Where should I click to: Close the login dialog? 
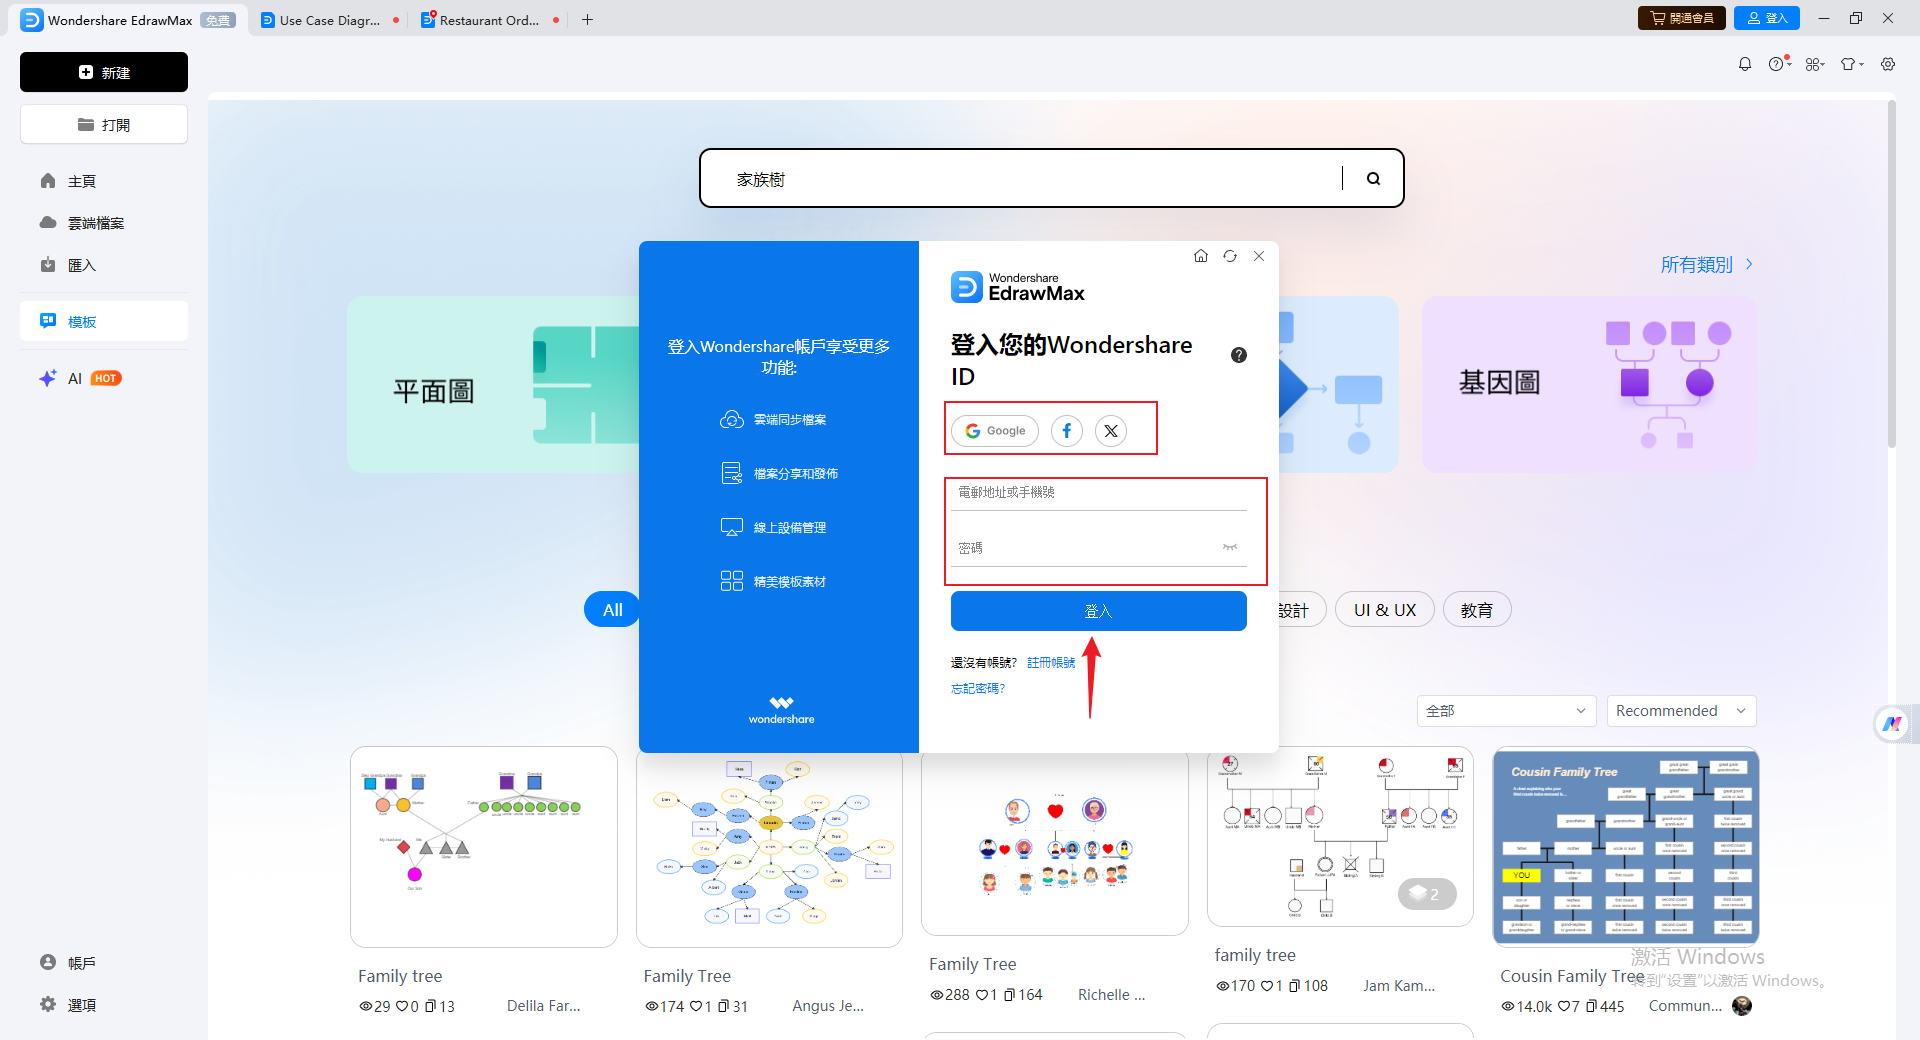click(1259, 256)
